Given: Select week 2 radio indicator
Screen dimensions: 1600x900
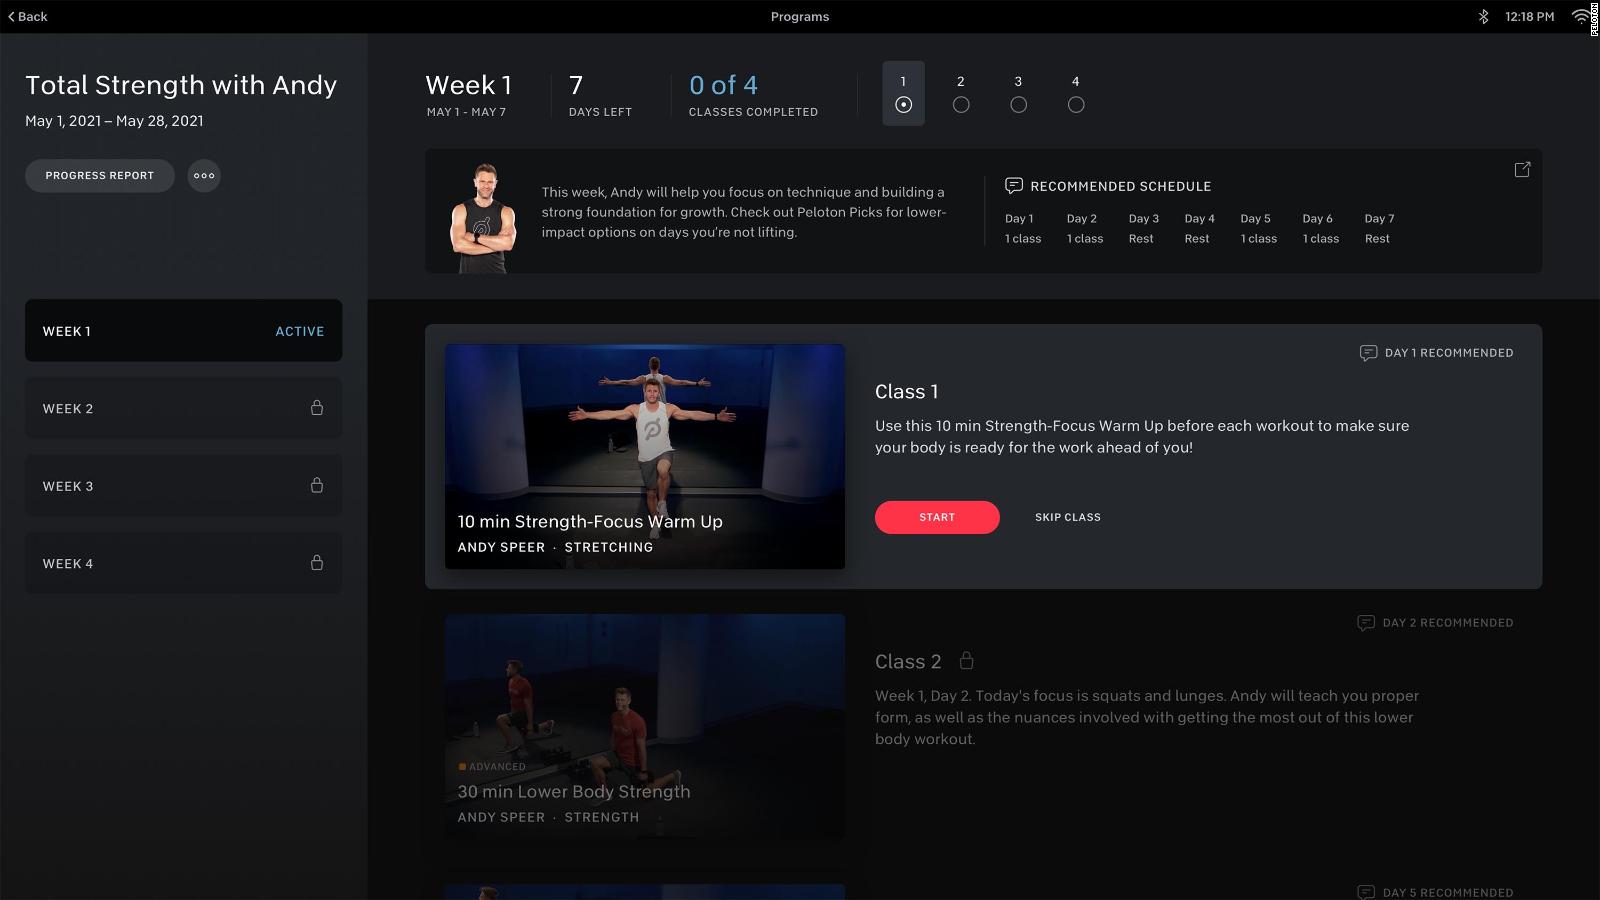Looking at the screenshot, I should 961,105.
